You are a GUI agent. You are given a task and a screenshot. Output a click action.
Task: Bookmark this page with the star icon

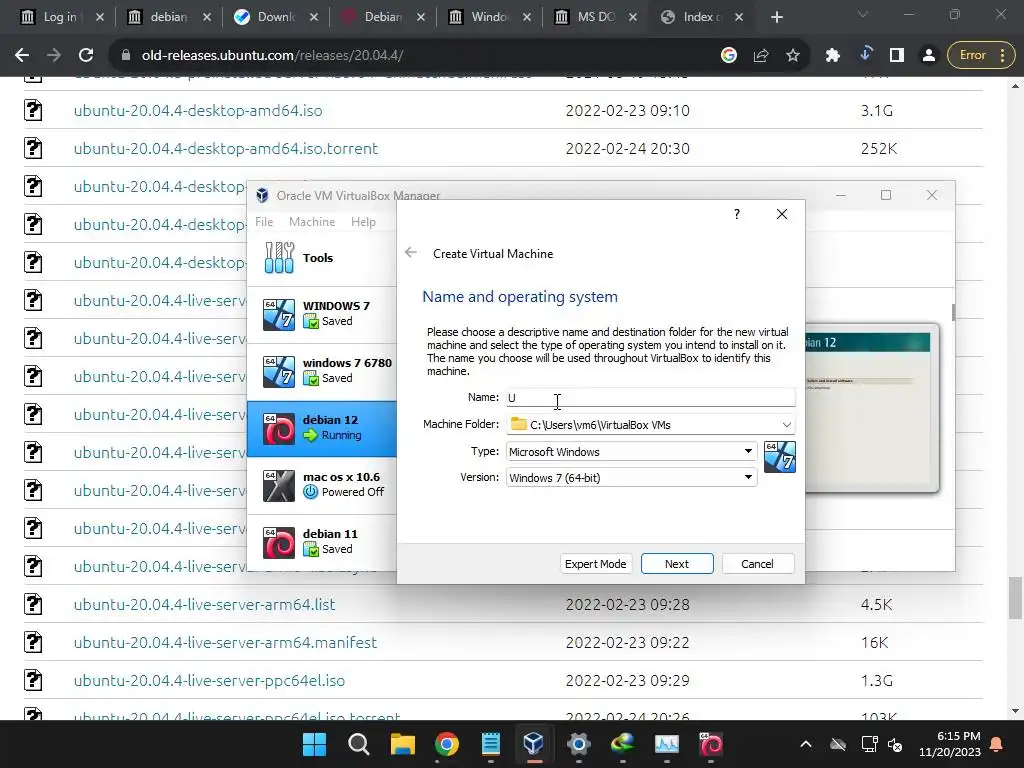[793, 56]
